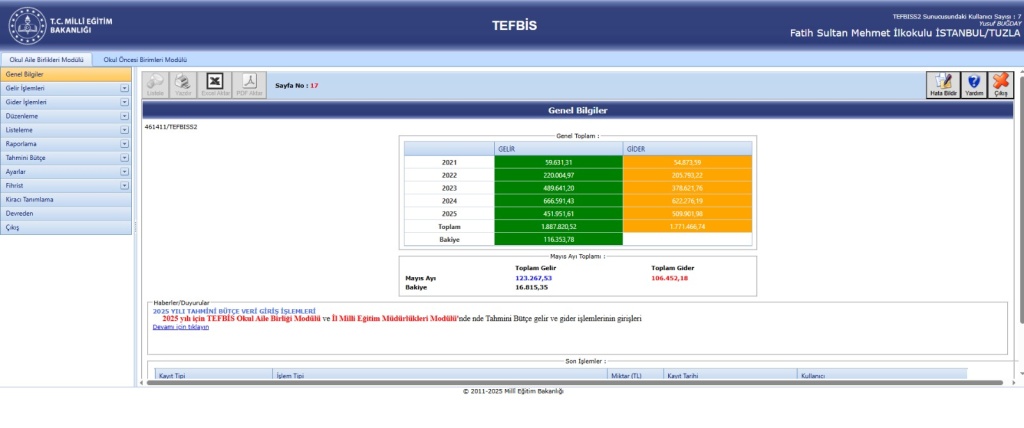The image size is (1024, 428).
Task: Click the Yardım help icon
Action: [x=973, y=85]
